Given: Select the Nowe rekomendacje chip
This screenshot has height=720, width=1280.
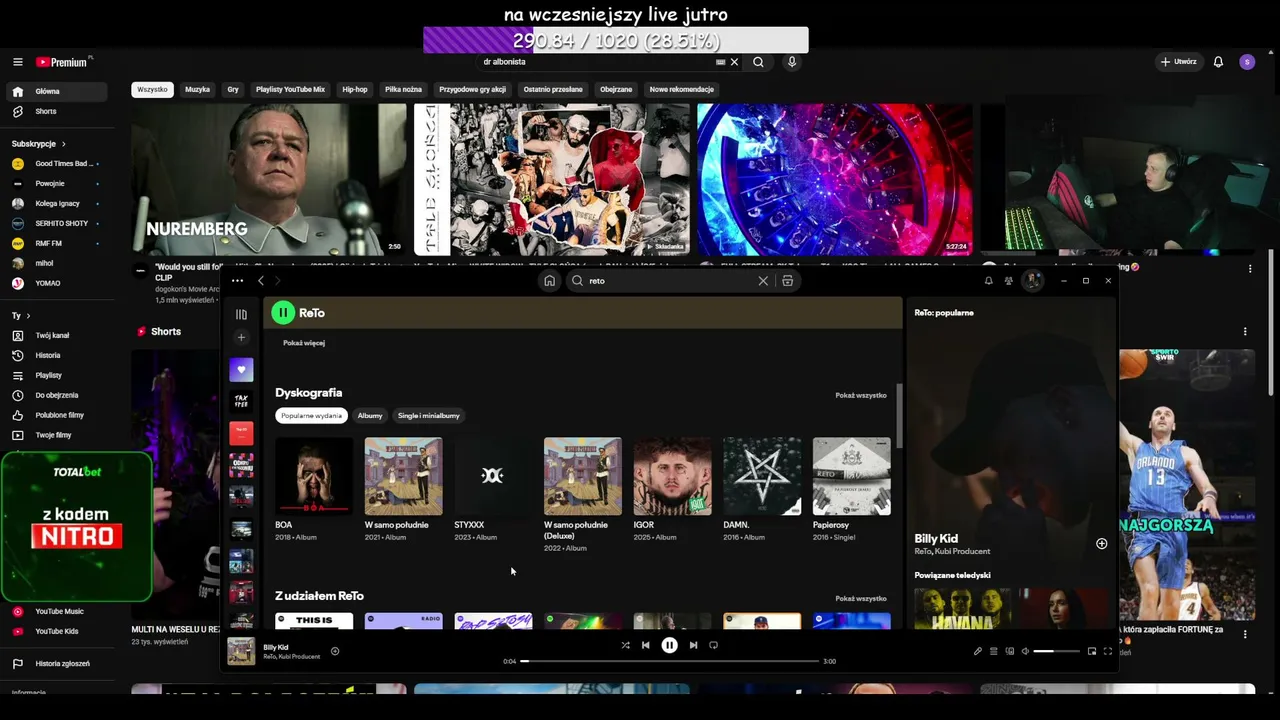Looking at the screenshot, I should (x=682, y=89).
